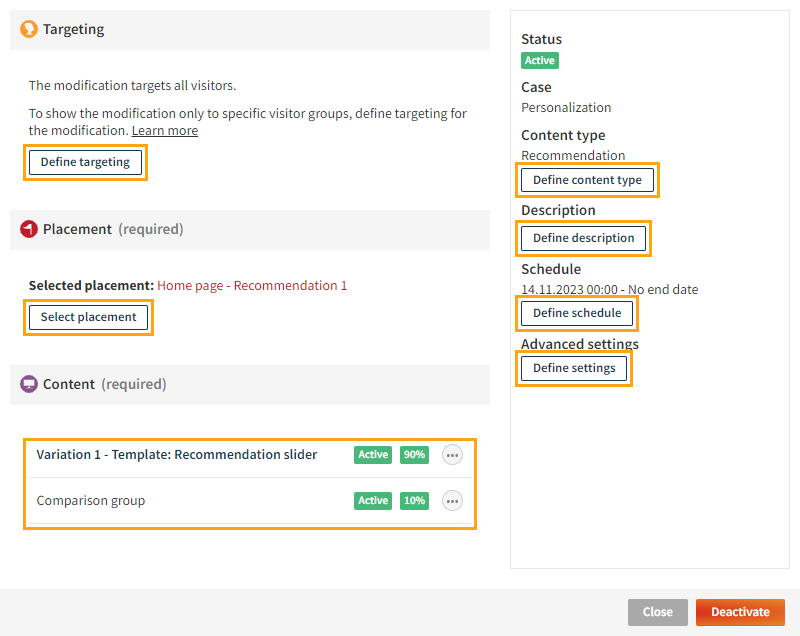Click the Define targeting button
Screen dimensions: 800x636
[x=85, y=162]
